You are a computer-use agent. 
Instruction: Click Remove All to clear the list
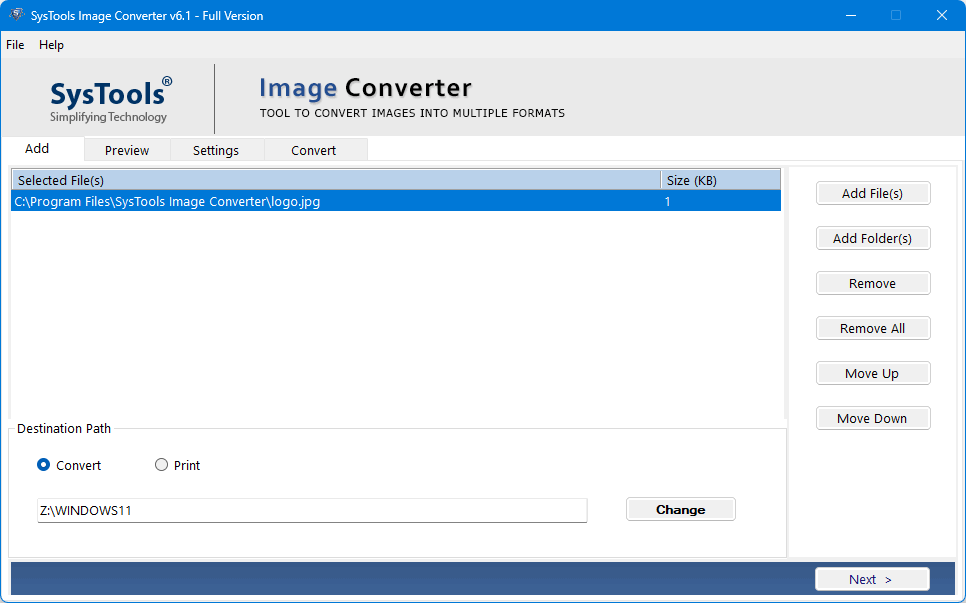873,328
